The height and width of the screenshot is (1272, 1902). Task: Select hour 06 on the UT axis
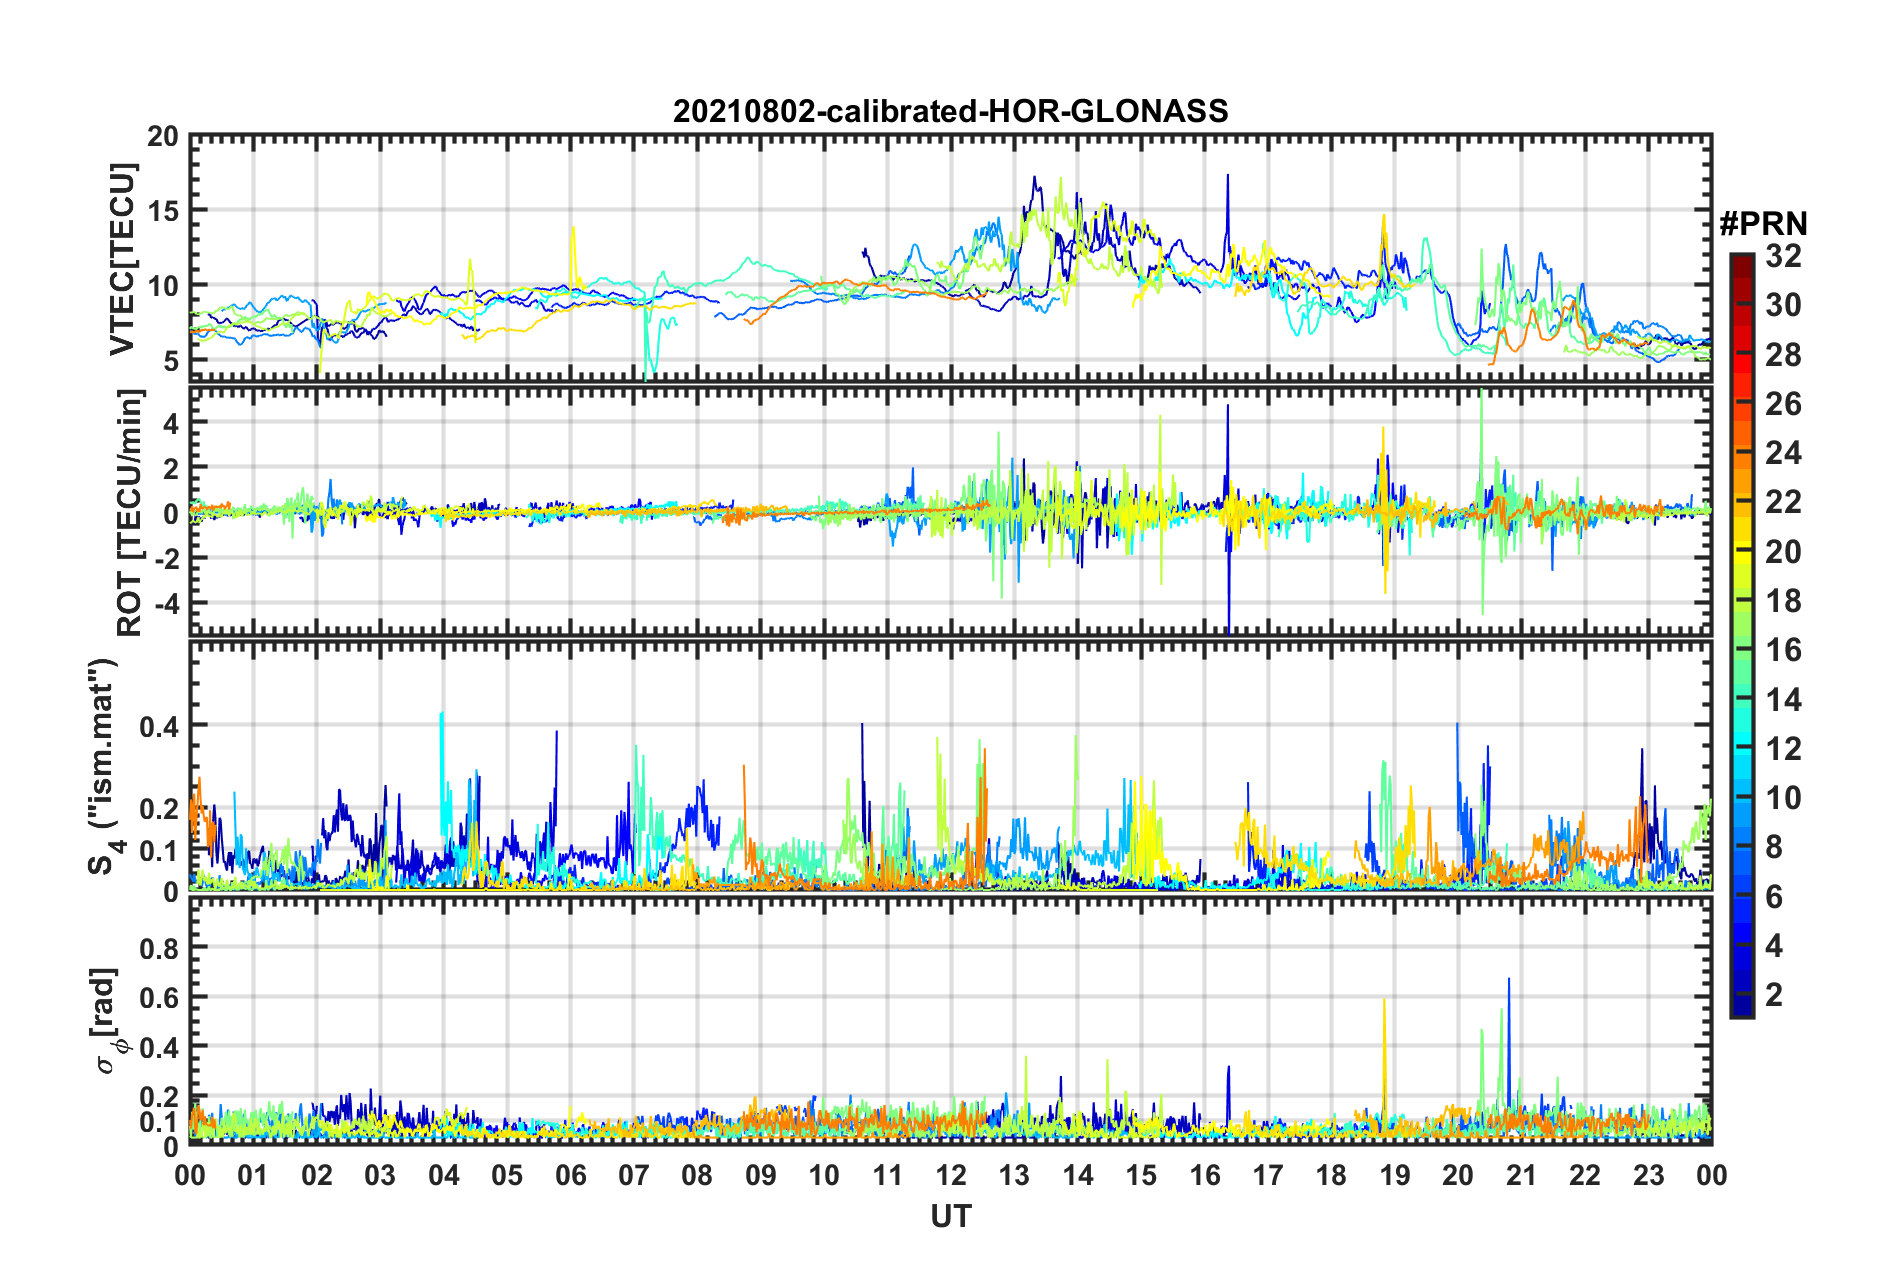pos(570,1174)
